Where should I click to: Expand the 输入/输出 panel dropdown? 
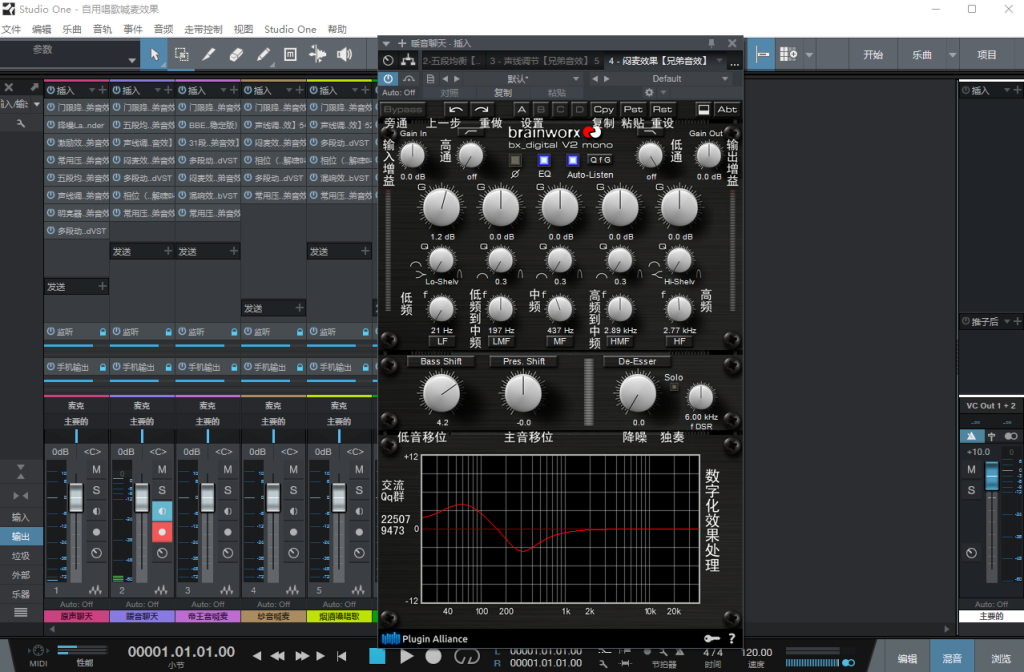point(37,104)
